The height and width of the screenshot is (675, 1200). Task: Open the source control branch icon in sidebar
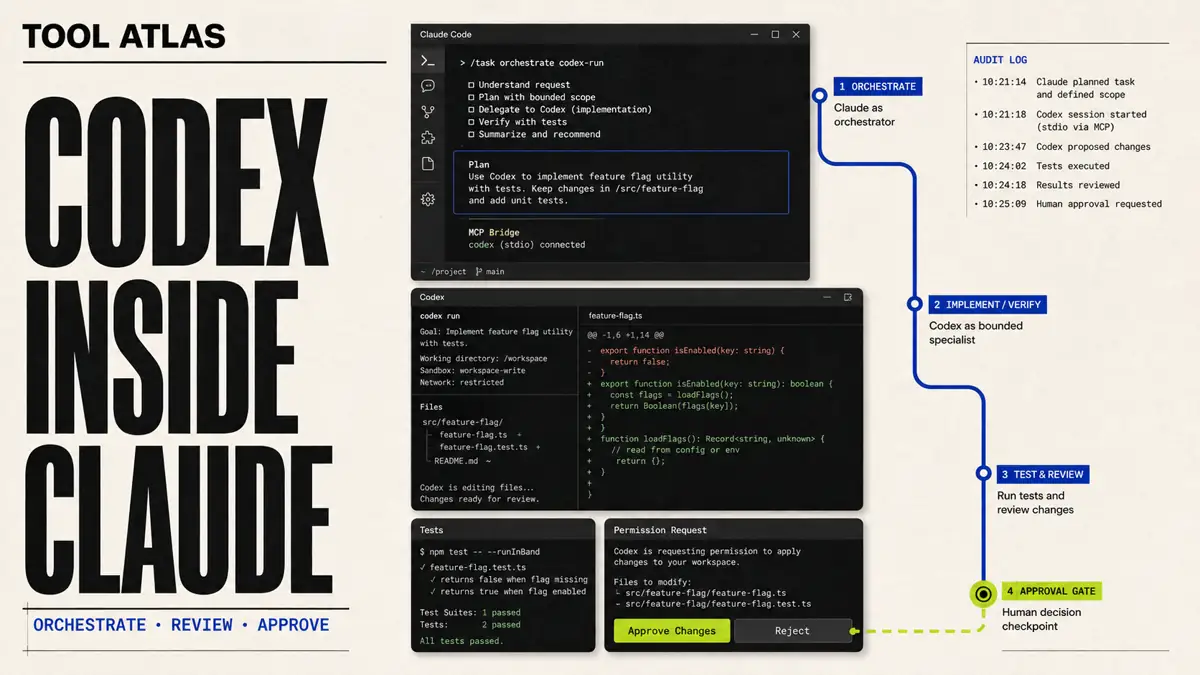pos(428,112)
